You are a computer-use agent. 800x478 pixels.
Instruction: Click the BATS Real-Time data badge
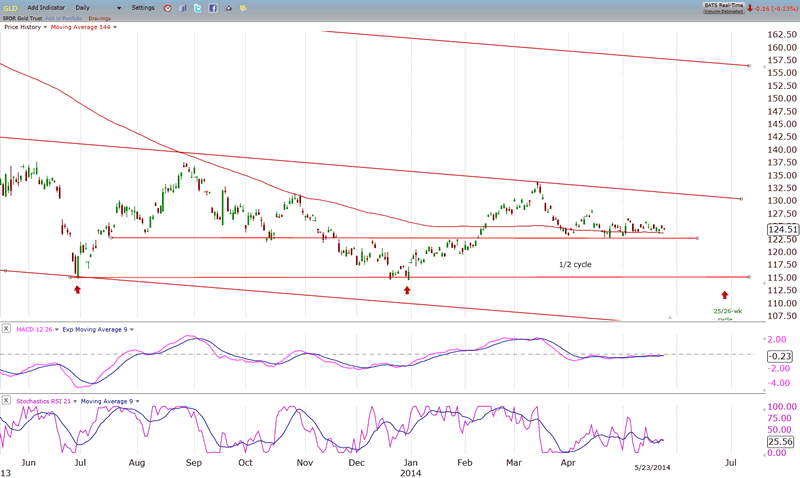pos(722,7)
